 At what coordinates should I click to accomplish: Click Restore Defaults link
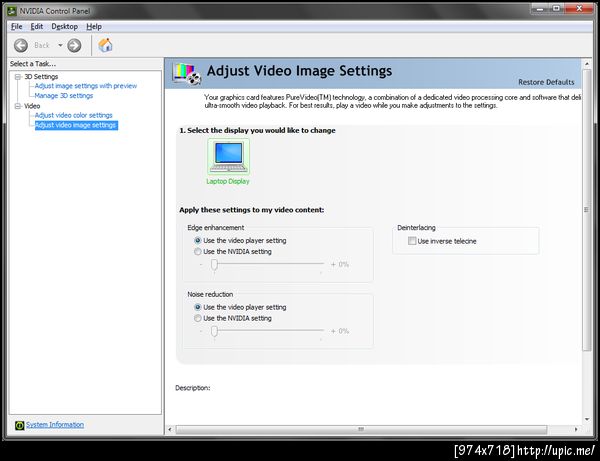[546, 82]
